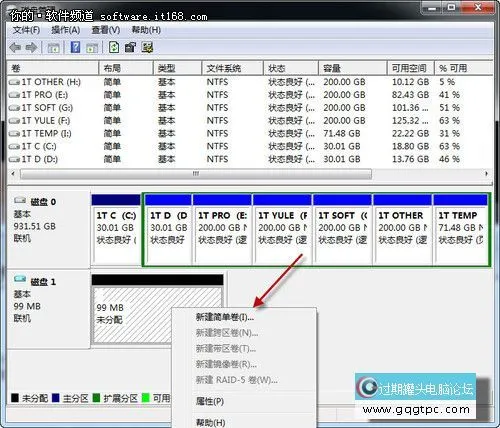This screenshot has width=500, height=428.
Task: Open the 文件(F) menu
Action: [x=26, y=30]
